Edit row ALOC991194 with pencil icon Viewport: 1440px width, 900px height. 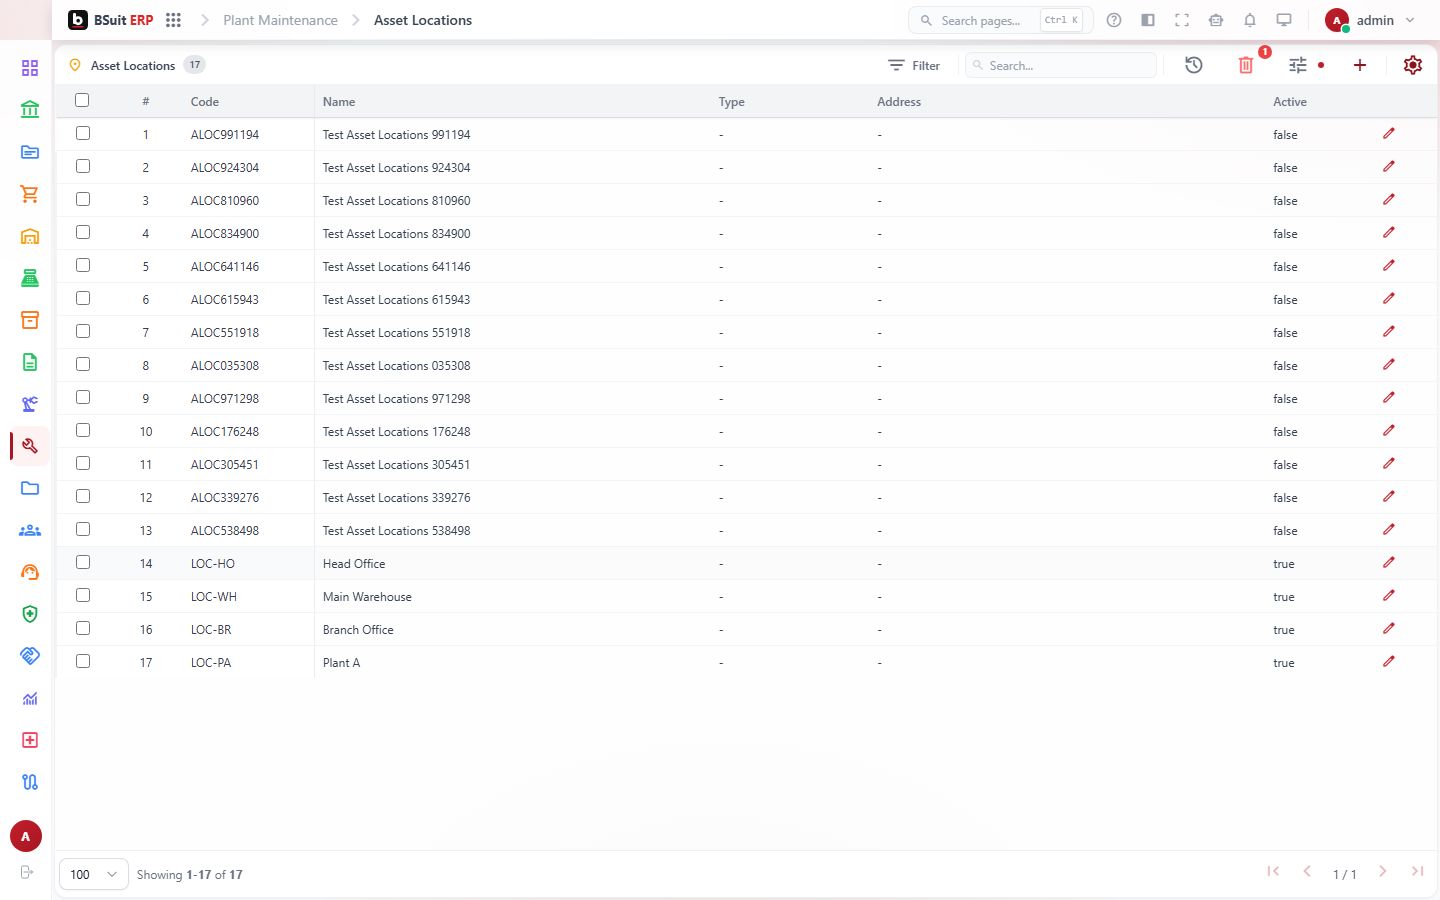pyautogui.click(x=1389, y=134)
